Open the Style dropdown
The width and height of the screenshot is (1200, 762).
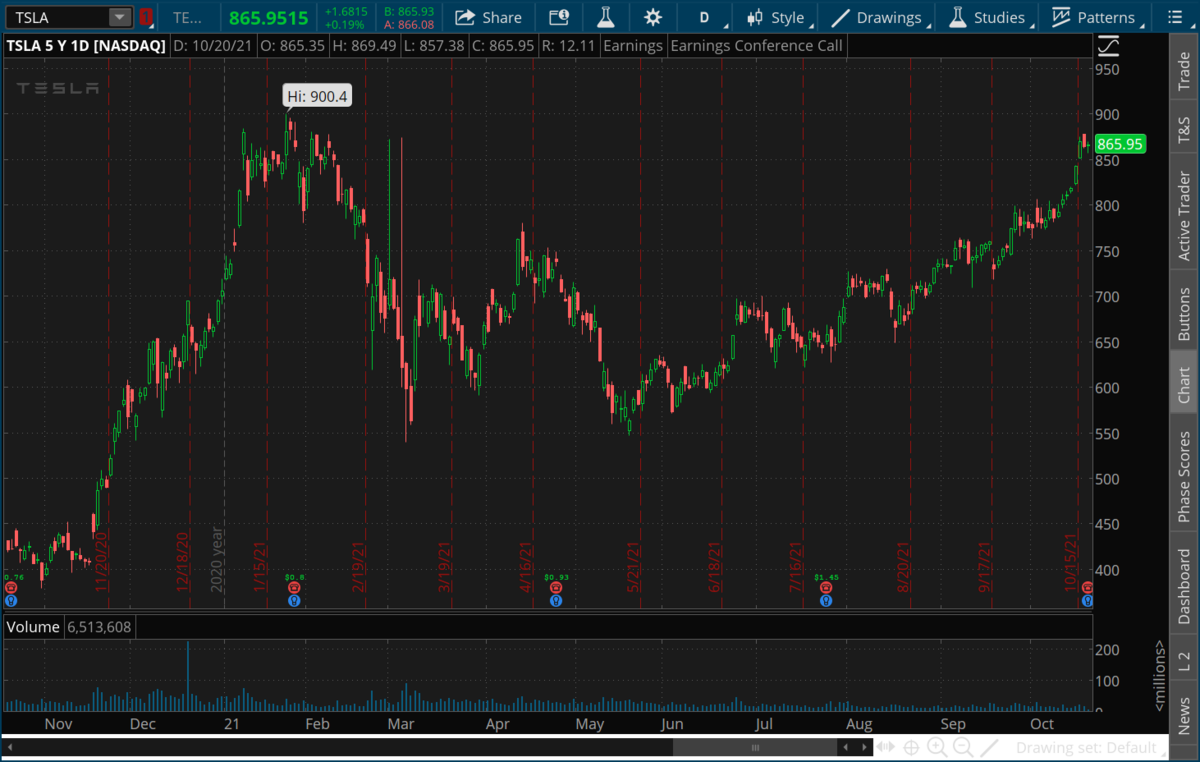click(x=779, y=17)
